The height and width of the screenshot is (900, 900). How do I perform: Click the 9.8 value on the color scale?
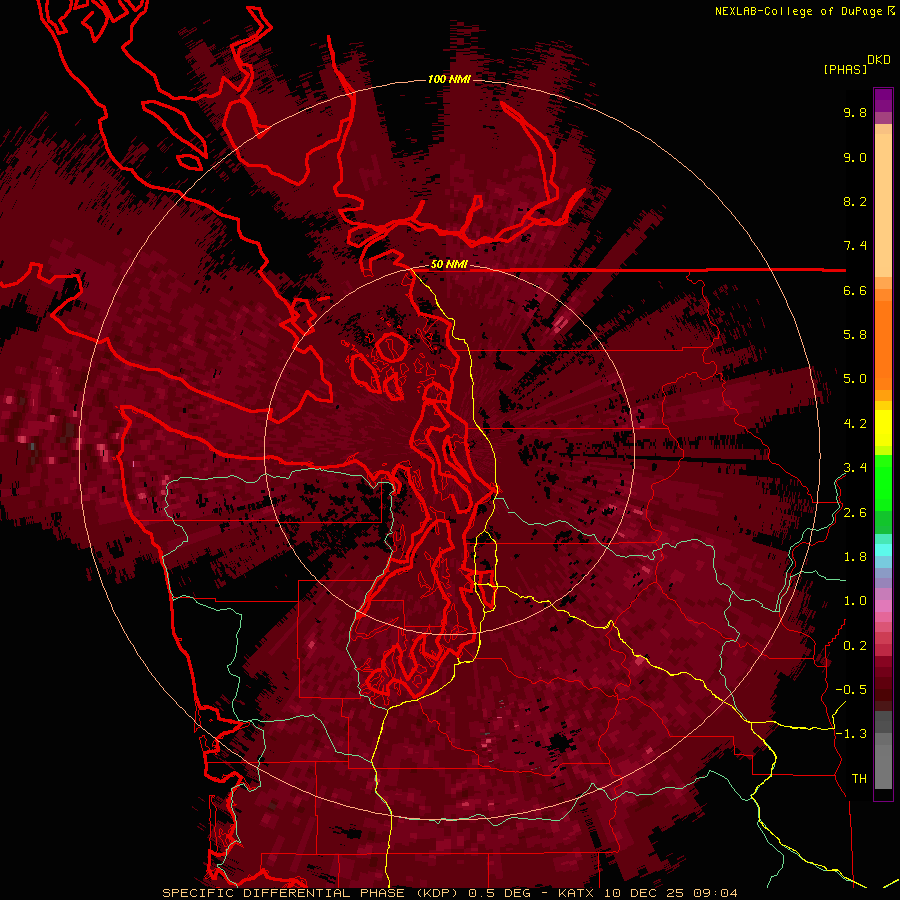coord(855,112)
